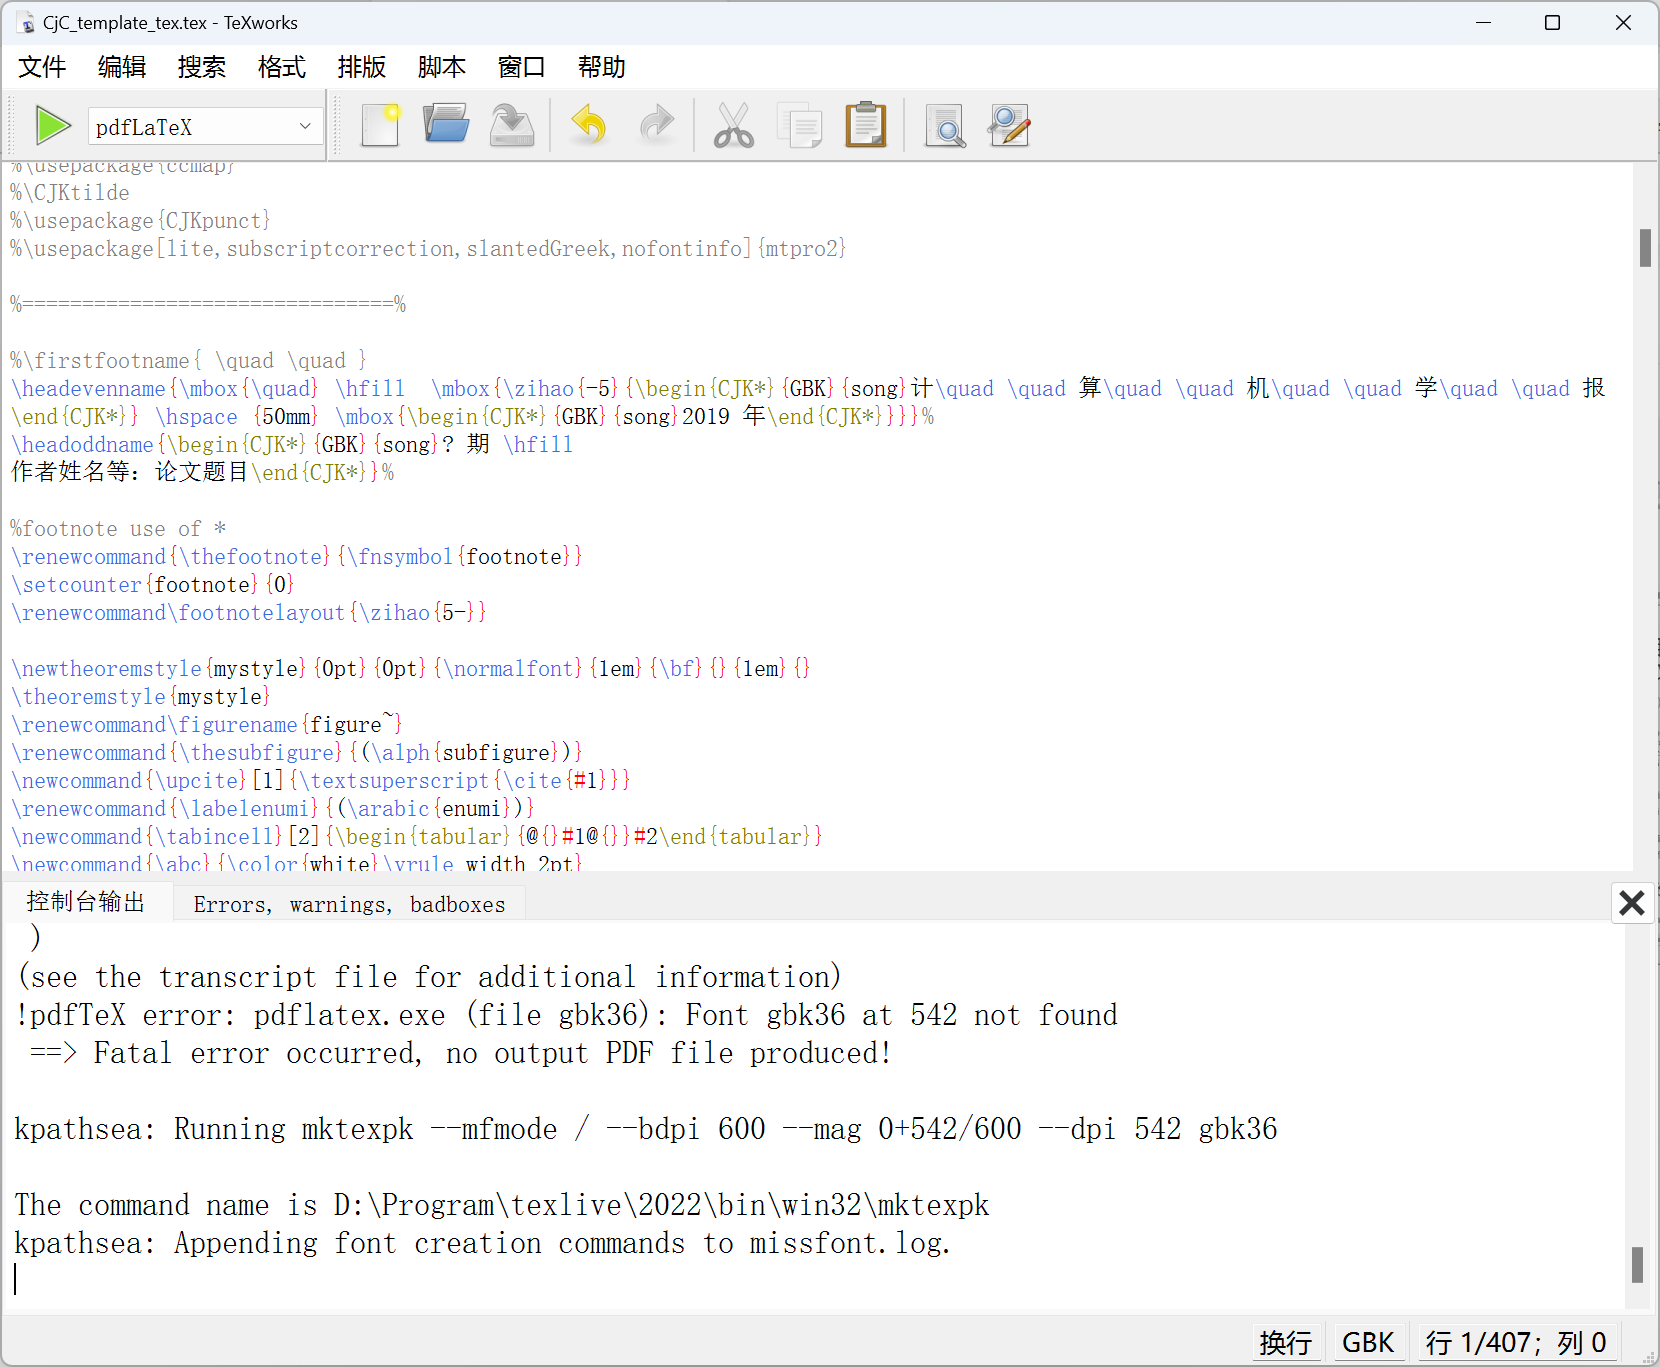Click the TeXworks window title bar icon
This screenshot has height=1367, width=1660.
(25, 23)
